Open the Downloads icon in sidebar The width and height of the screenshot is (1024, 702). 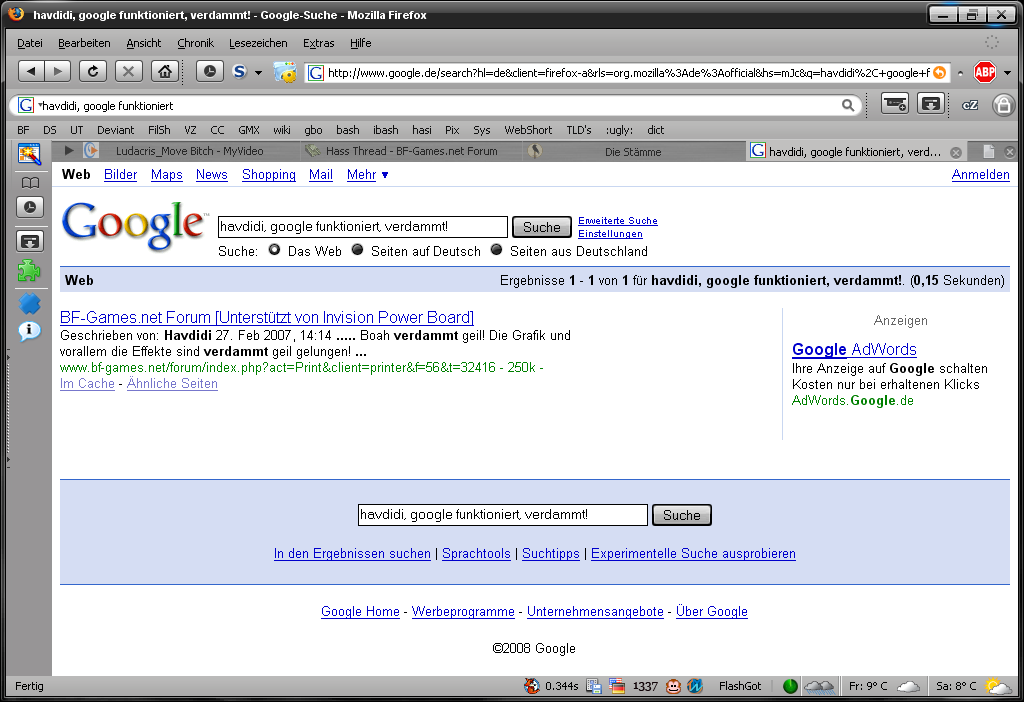[x=30, y=242]
